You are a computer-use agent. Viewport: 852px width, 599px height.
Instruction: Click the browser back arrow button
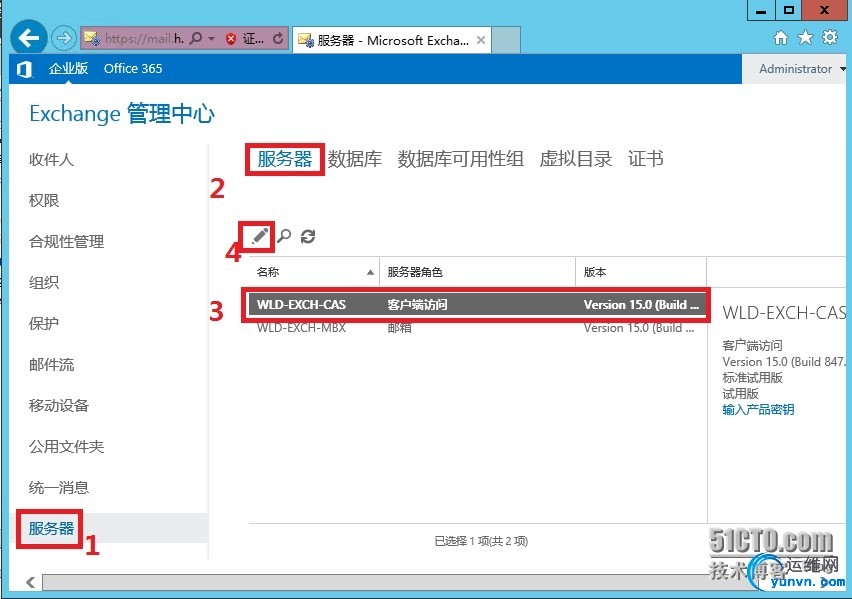28,38
